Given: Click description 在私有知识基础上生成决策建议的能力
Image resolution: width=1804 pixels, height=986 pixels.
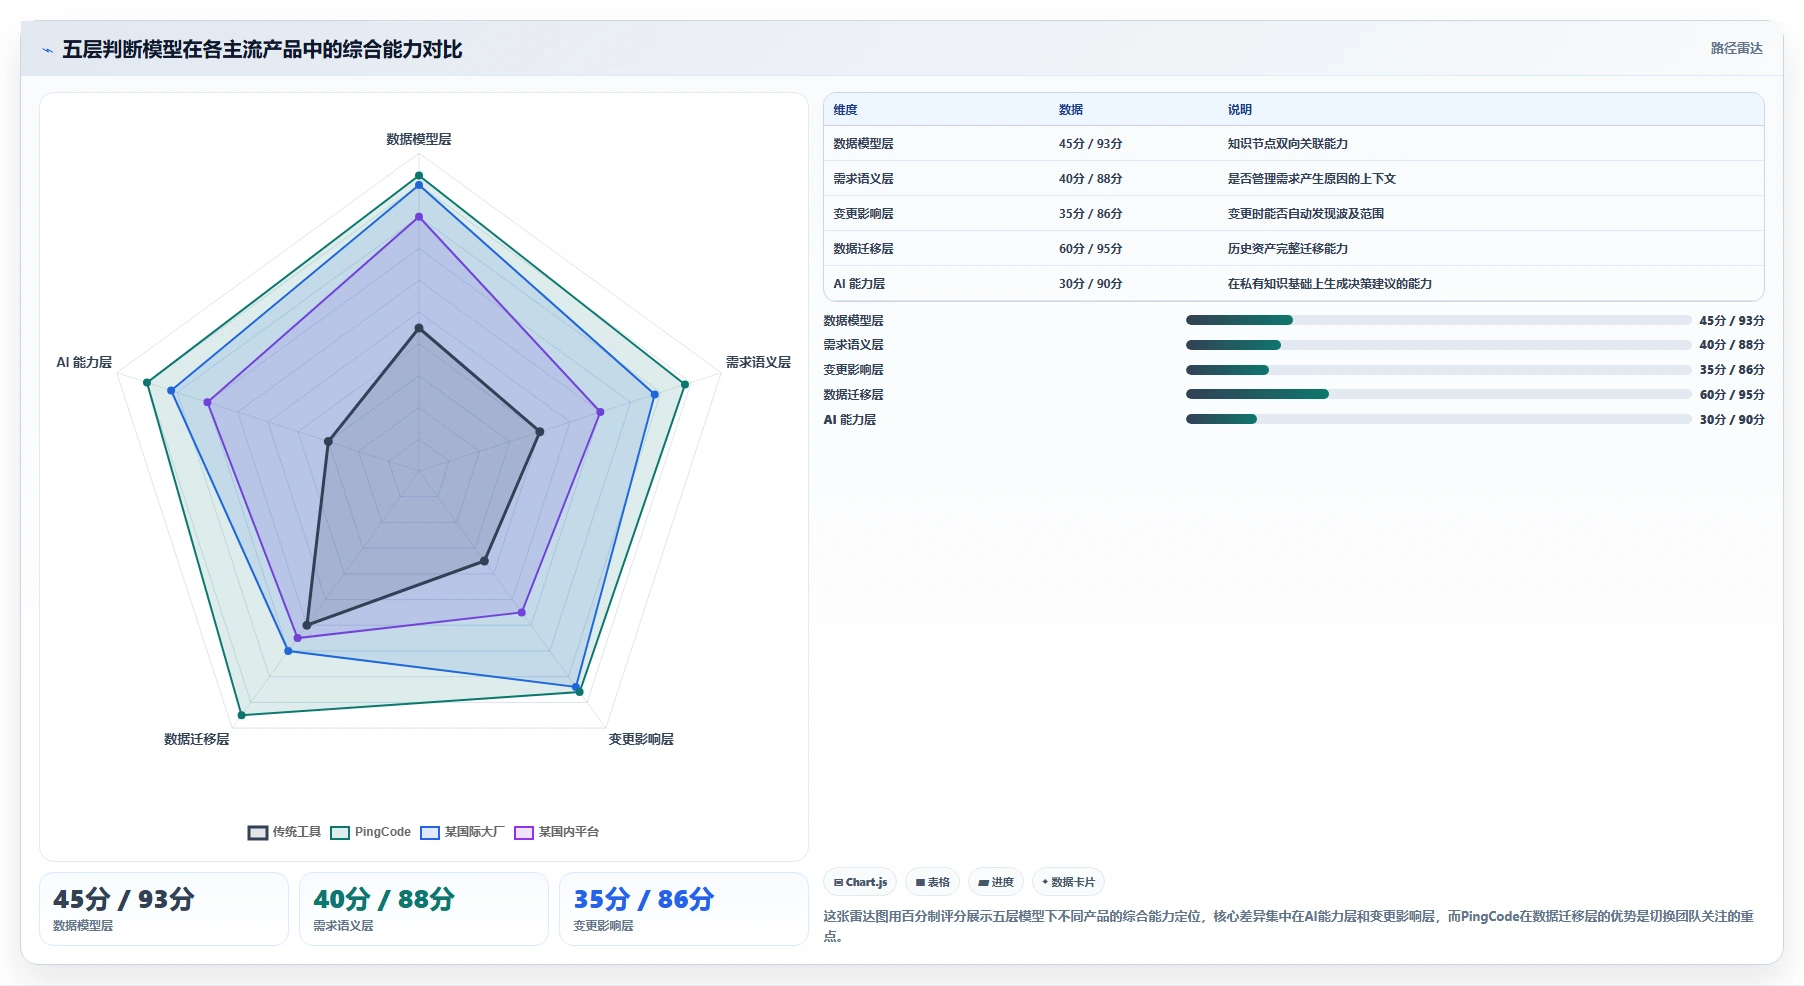Looking at the screenshot, I should pyautogui.click(x=1330, y=284).
